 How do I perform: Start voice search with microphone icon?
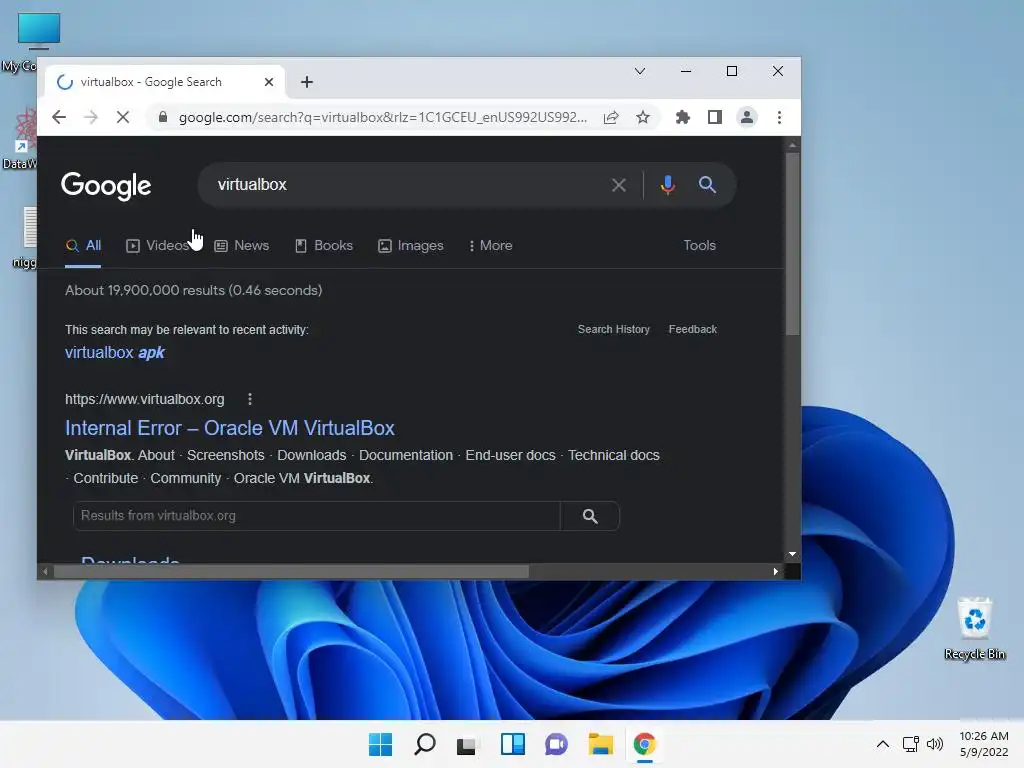pos(667,185)
